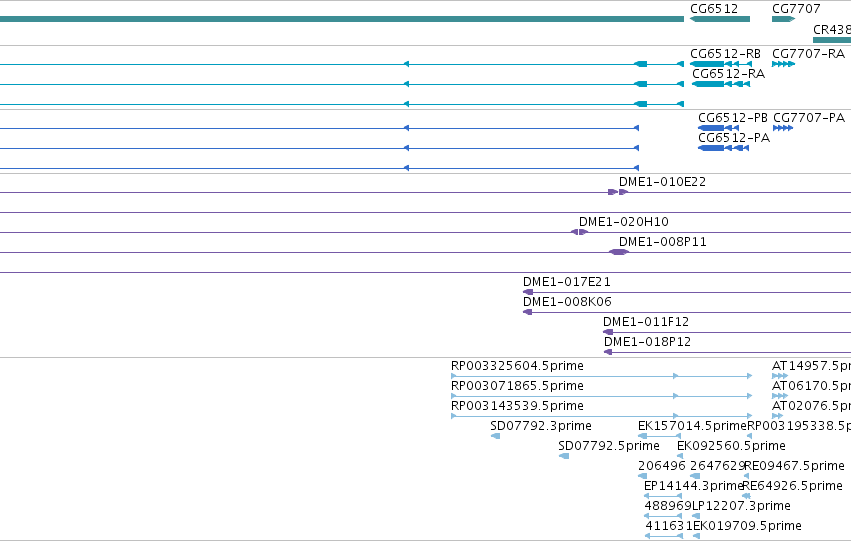
Task: Click the CG7707-RA transcript arrows
Action: coord(784,64)
